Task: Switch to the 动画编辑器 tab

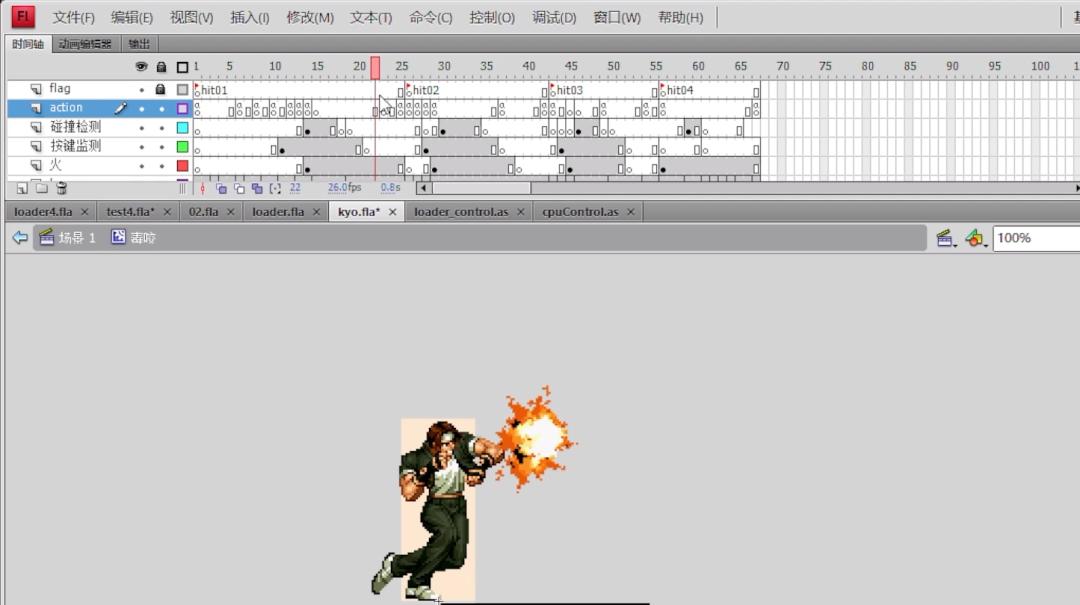Action: point(84,43)
